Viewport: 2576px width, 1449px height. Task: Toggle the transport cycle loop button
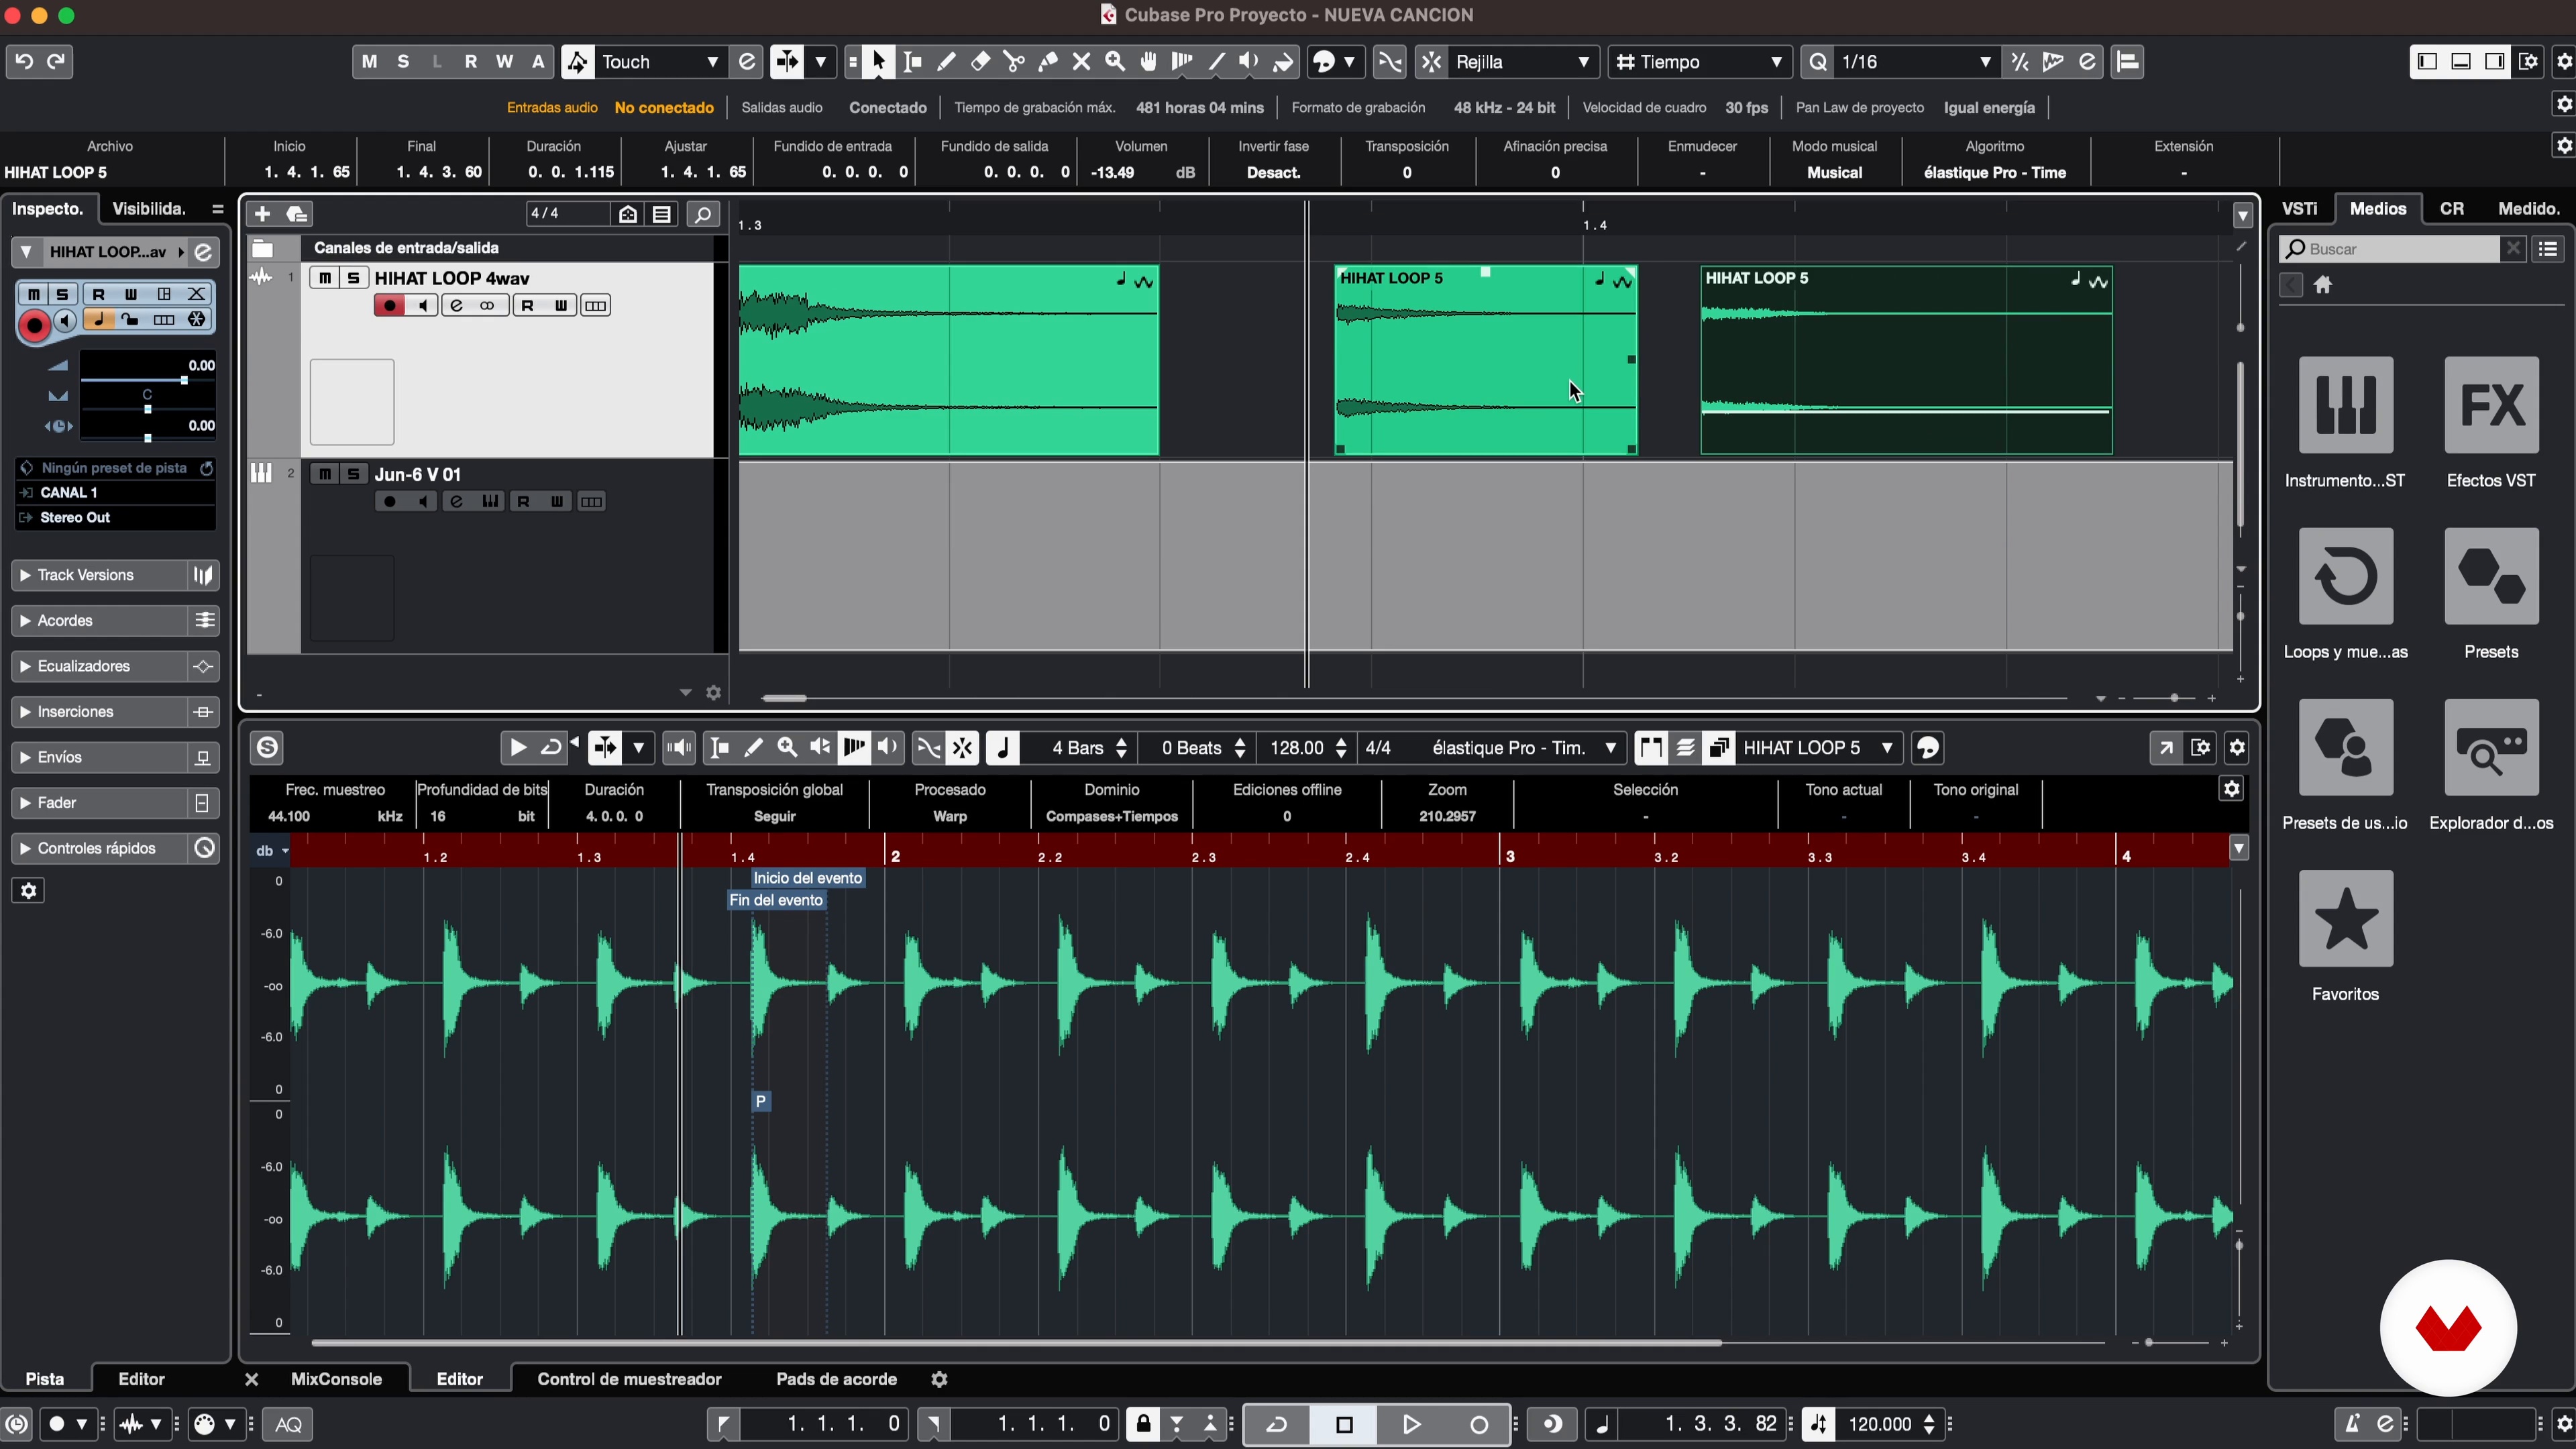(1277, 1424)
